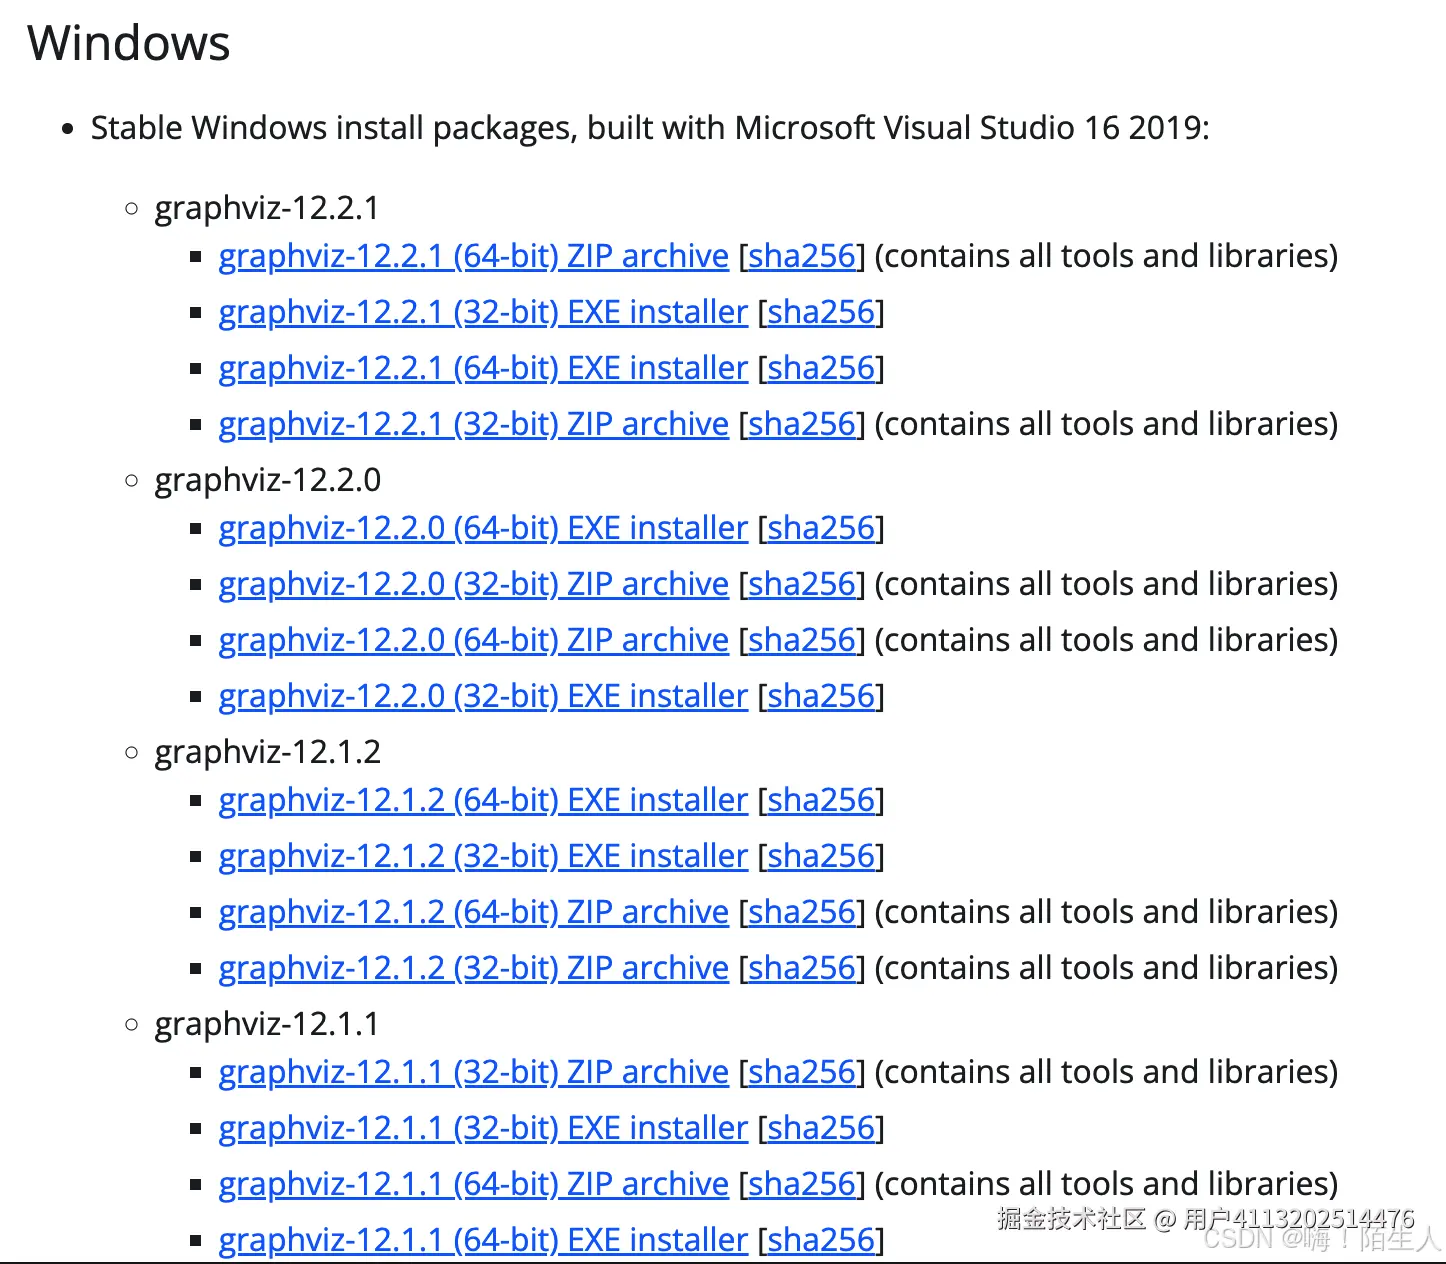Open sha256 for graphviz-12.2.0 32-bit EXE installer
Screen dimensions: 1446x1264
click(x=821, y=696)
